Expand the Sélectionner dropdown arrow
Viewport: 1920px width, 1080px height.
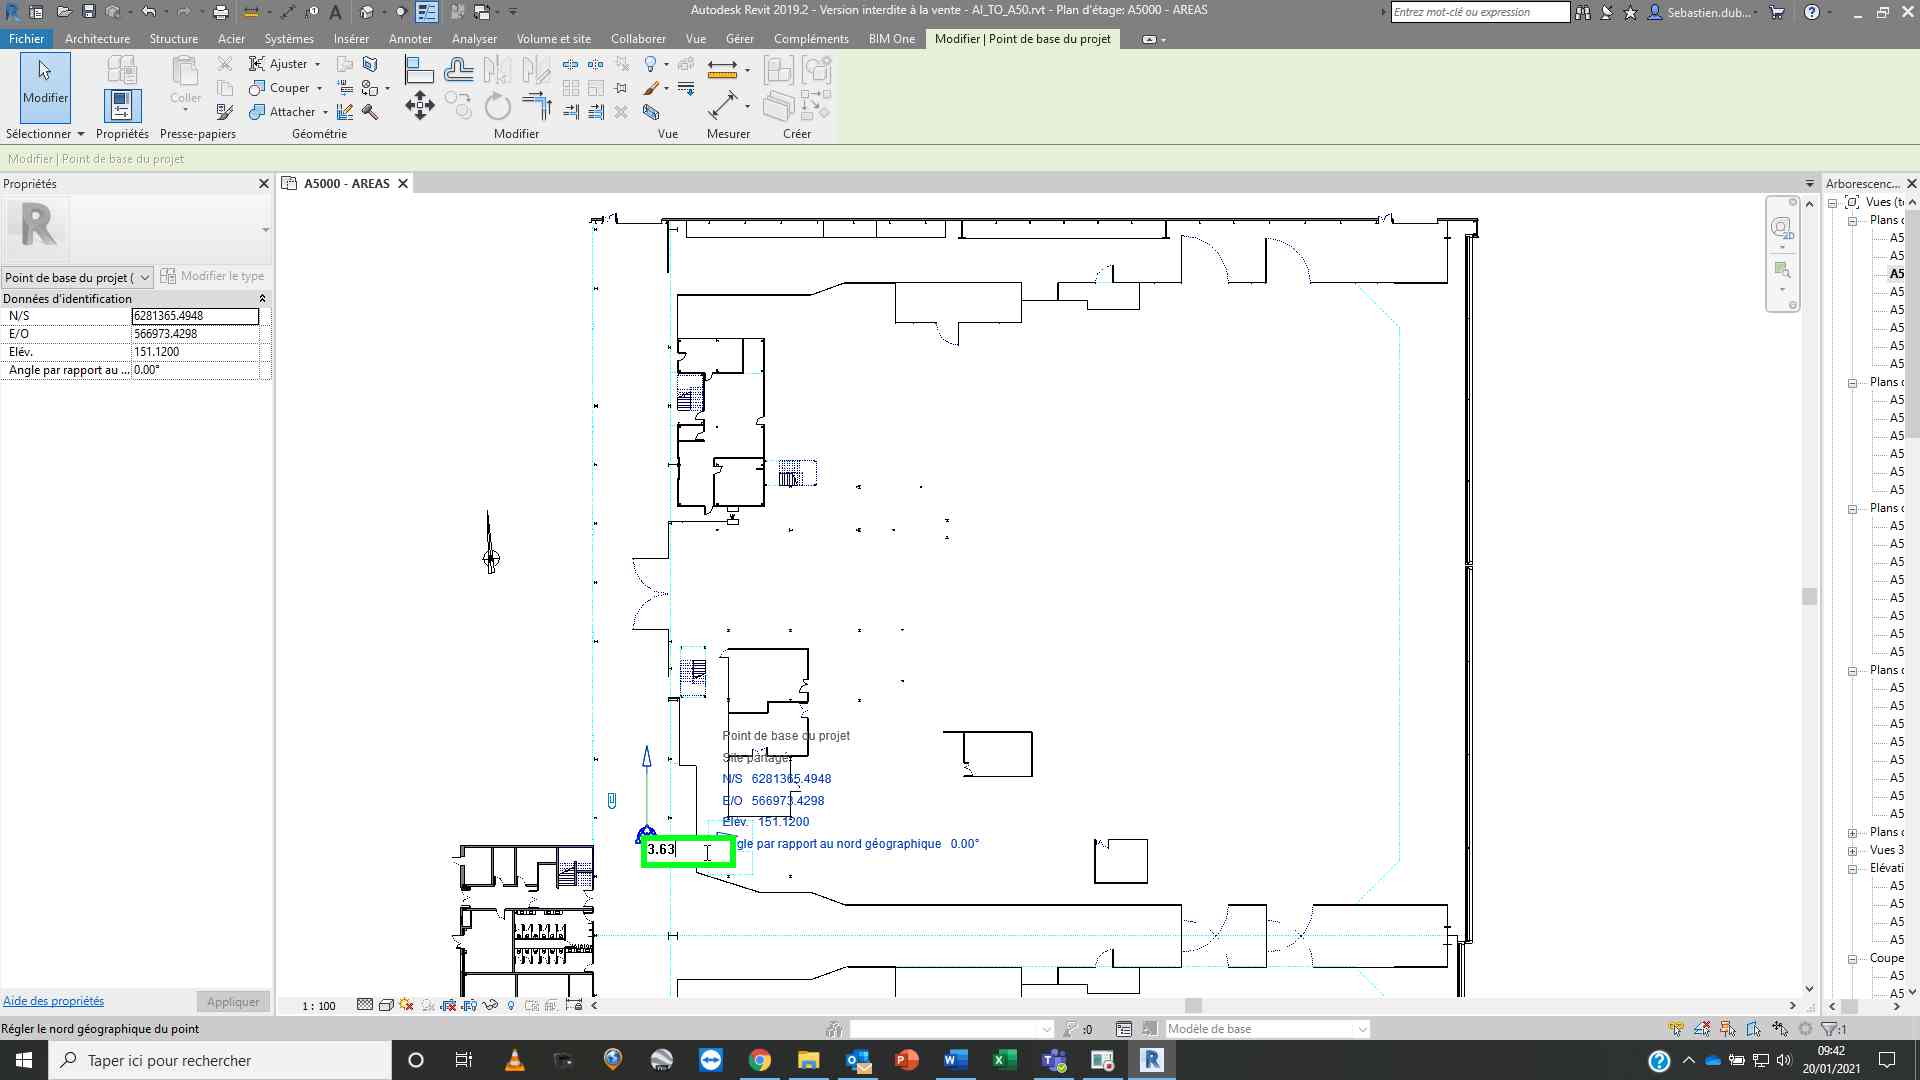80,134
